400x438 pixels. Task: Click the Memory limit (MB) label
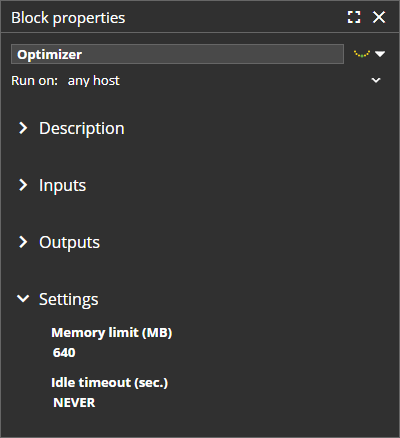click(111, 333)
